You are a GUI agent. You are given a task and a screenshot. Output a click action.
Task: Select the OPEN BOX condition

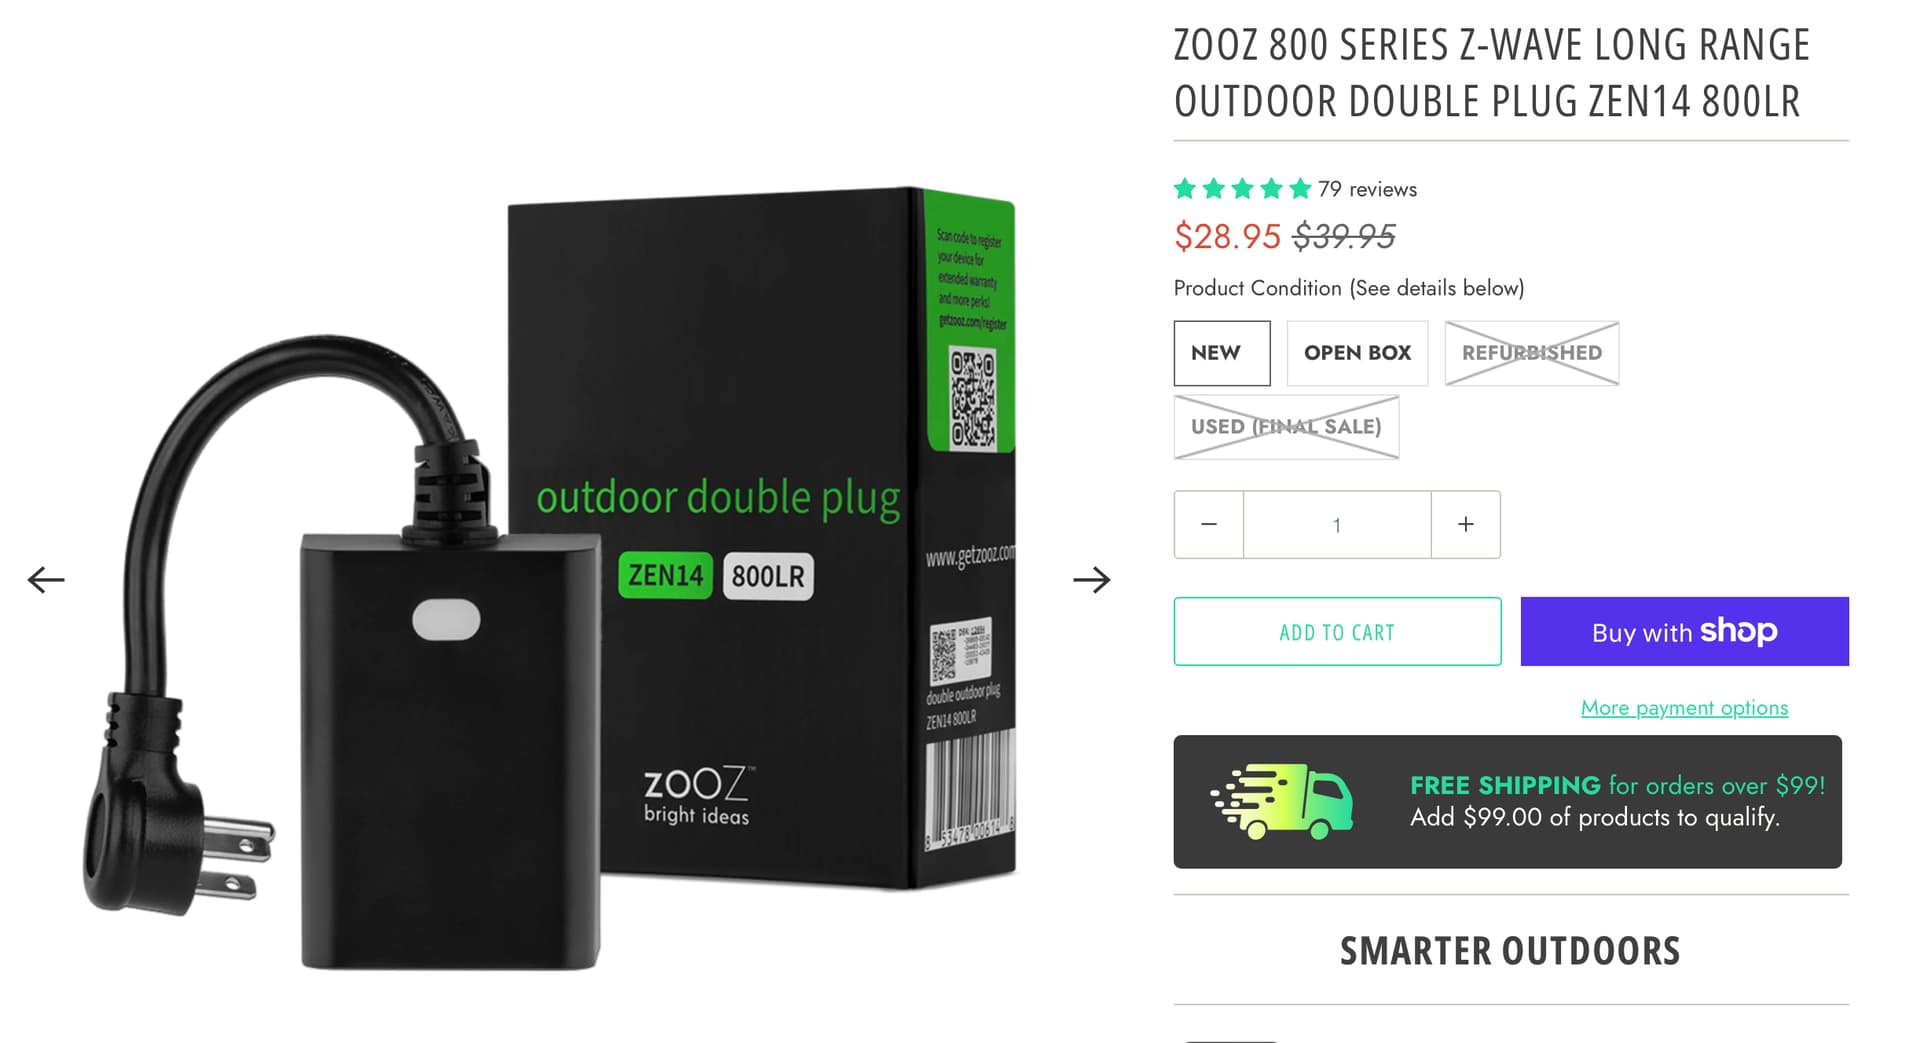click(x=1357, y=353)
